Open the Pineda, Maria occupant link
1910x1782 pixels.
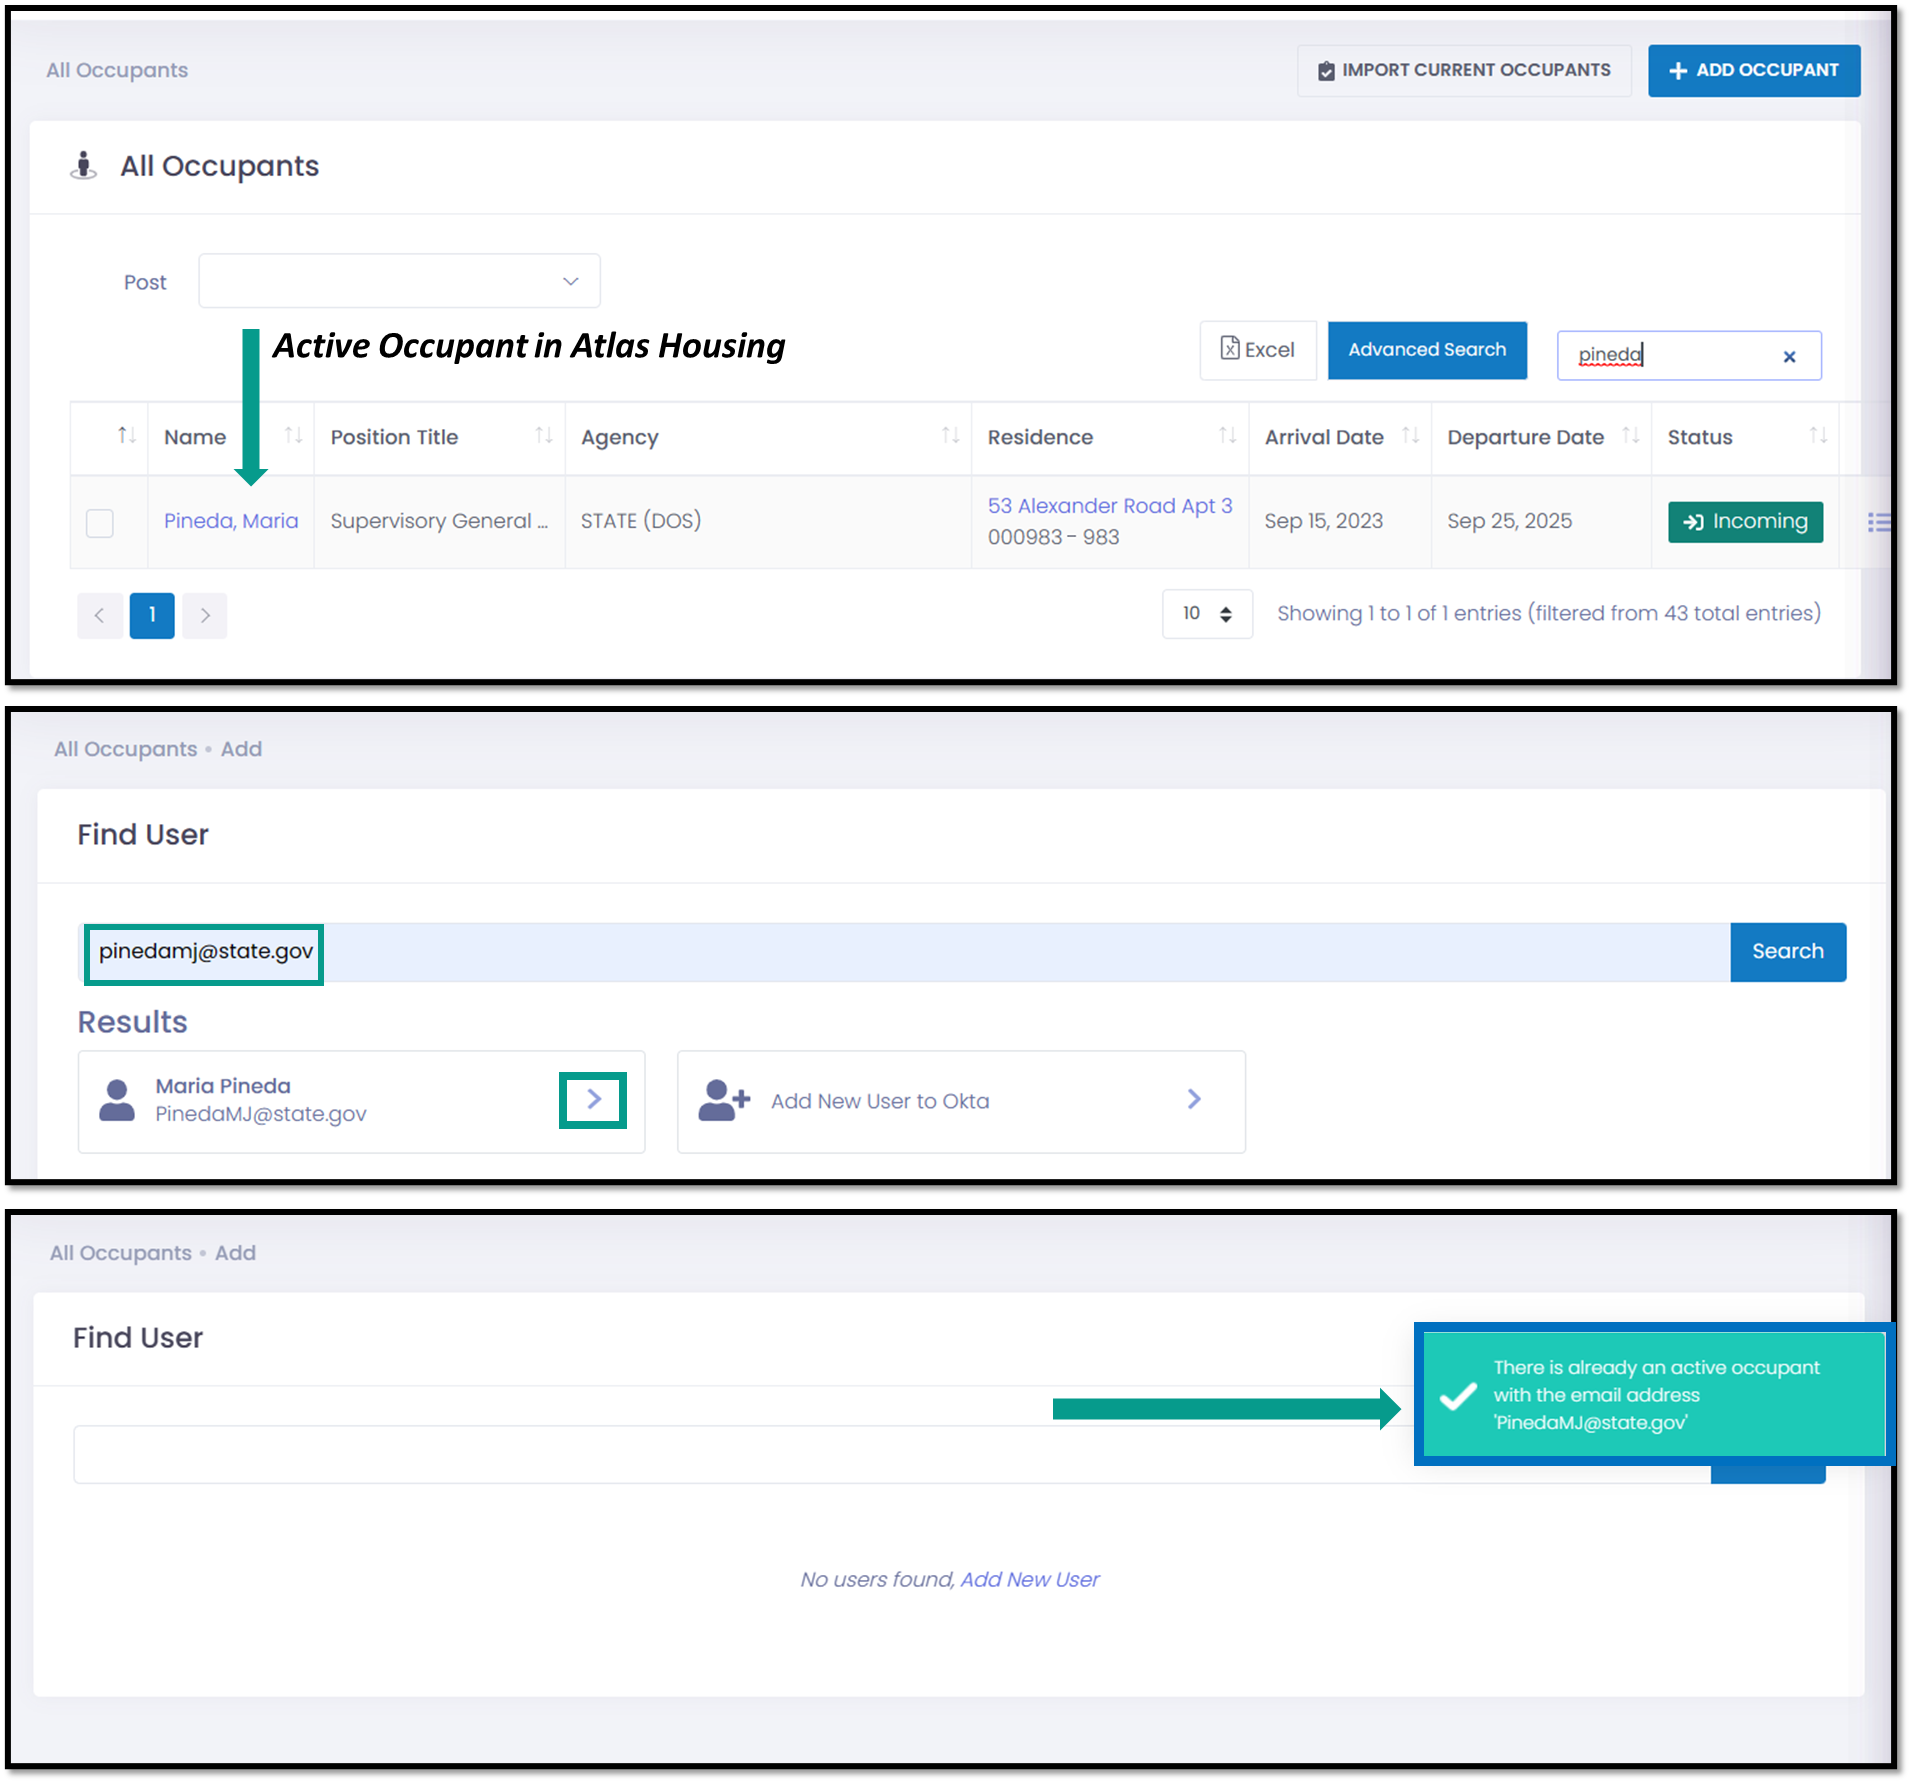(x=231, y=521)
